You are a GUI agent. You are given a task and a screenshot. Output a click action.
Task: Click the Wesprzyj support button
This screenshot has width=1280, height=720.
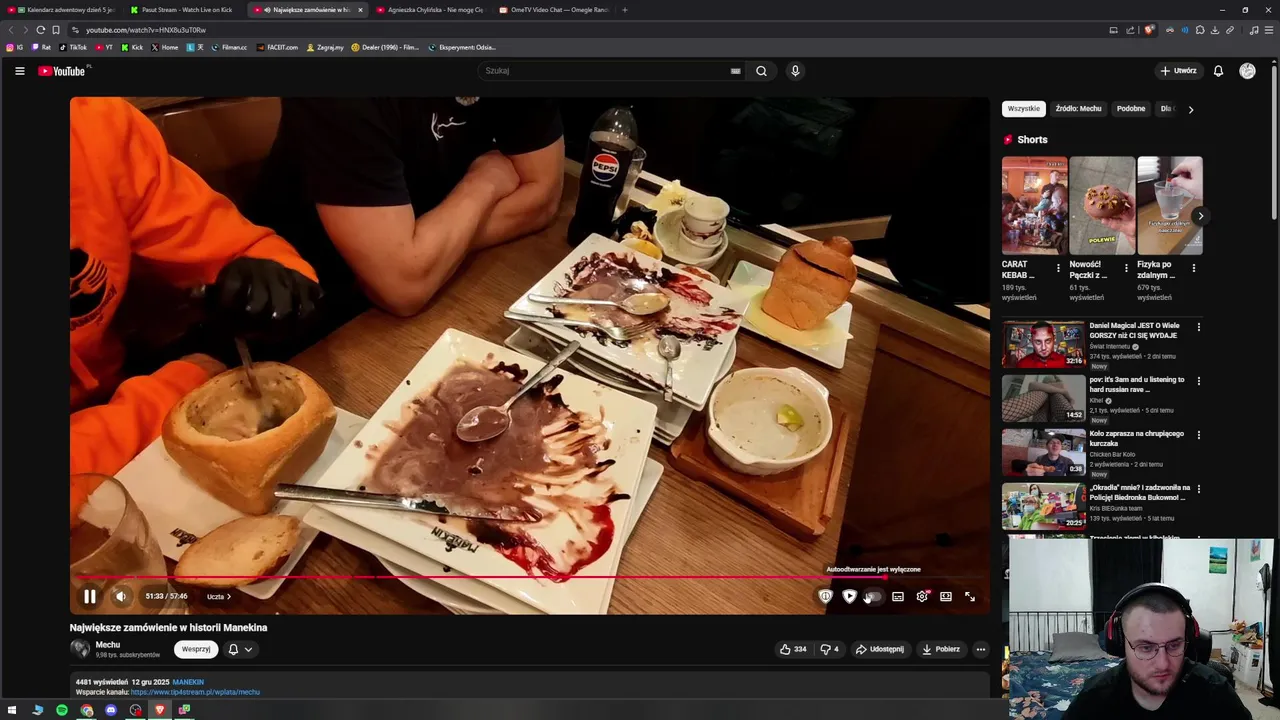click(196, 649)
